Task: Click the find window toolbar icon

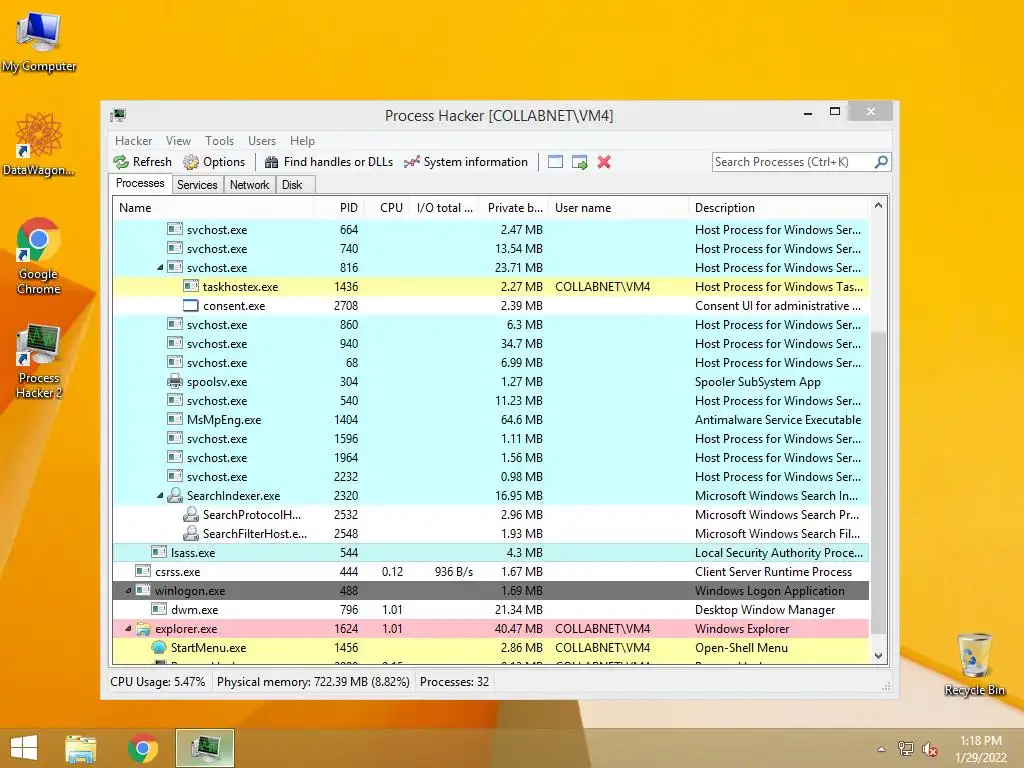Action: click(x=555, y=162)
